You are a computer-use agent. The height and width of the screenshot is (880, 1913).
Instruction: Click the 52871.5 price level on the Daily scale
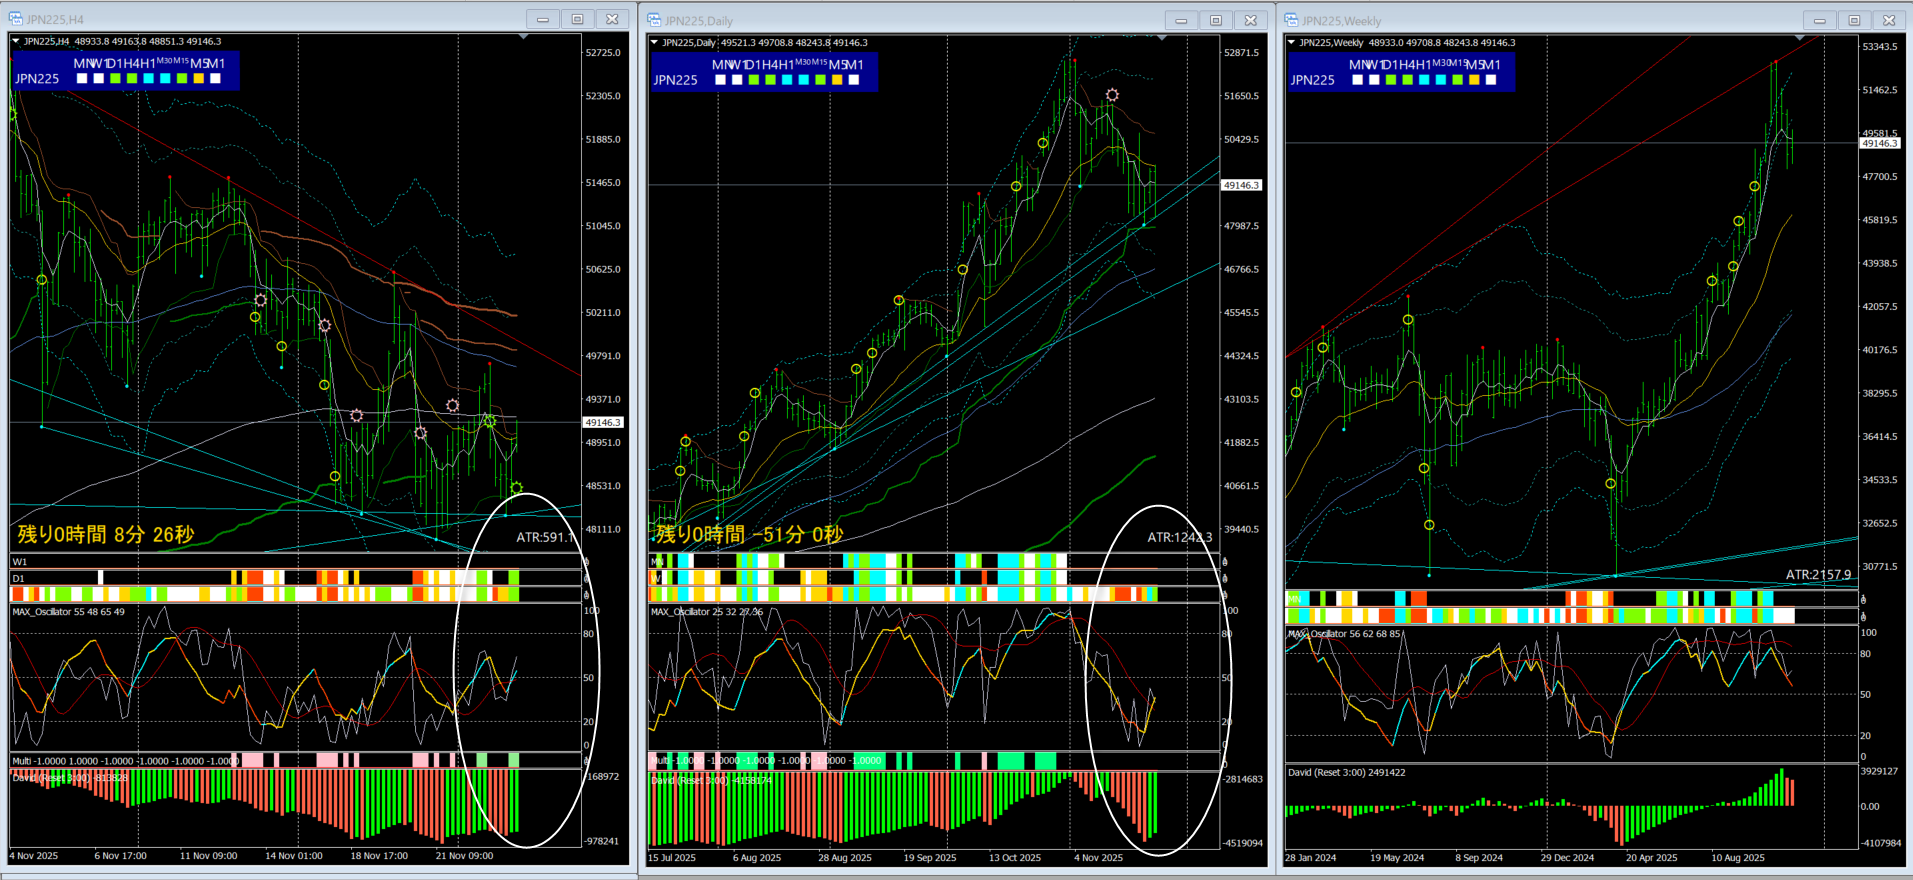pyautogui.click(x=1241, y=52)
